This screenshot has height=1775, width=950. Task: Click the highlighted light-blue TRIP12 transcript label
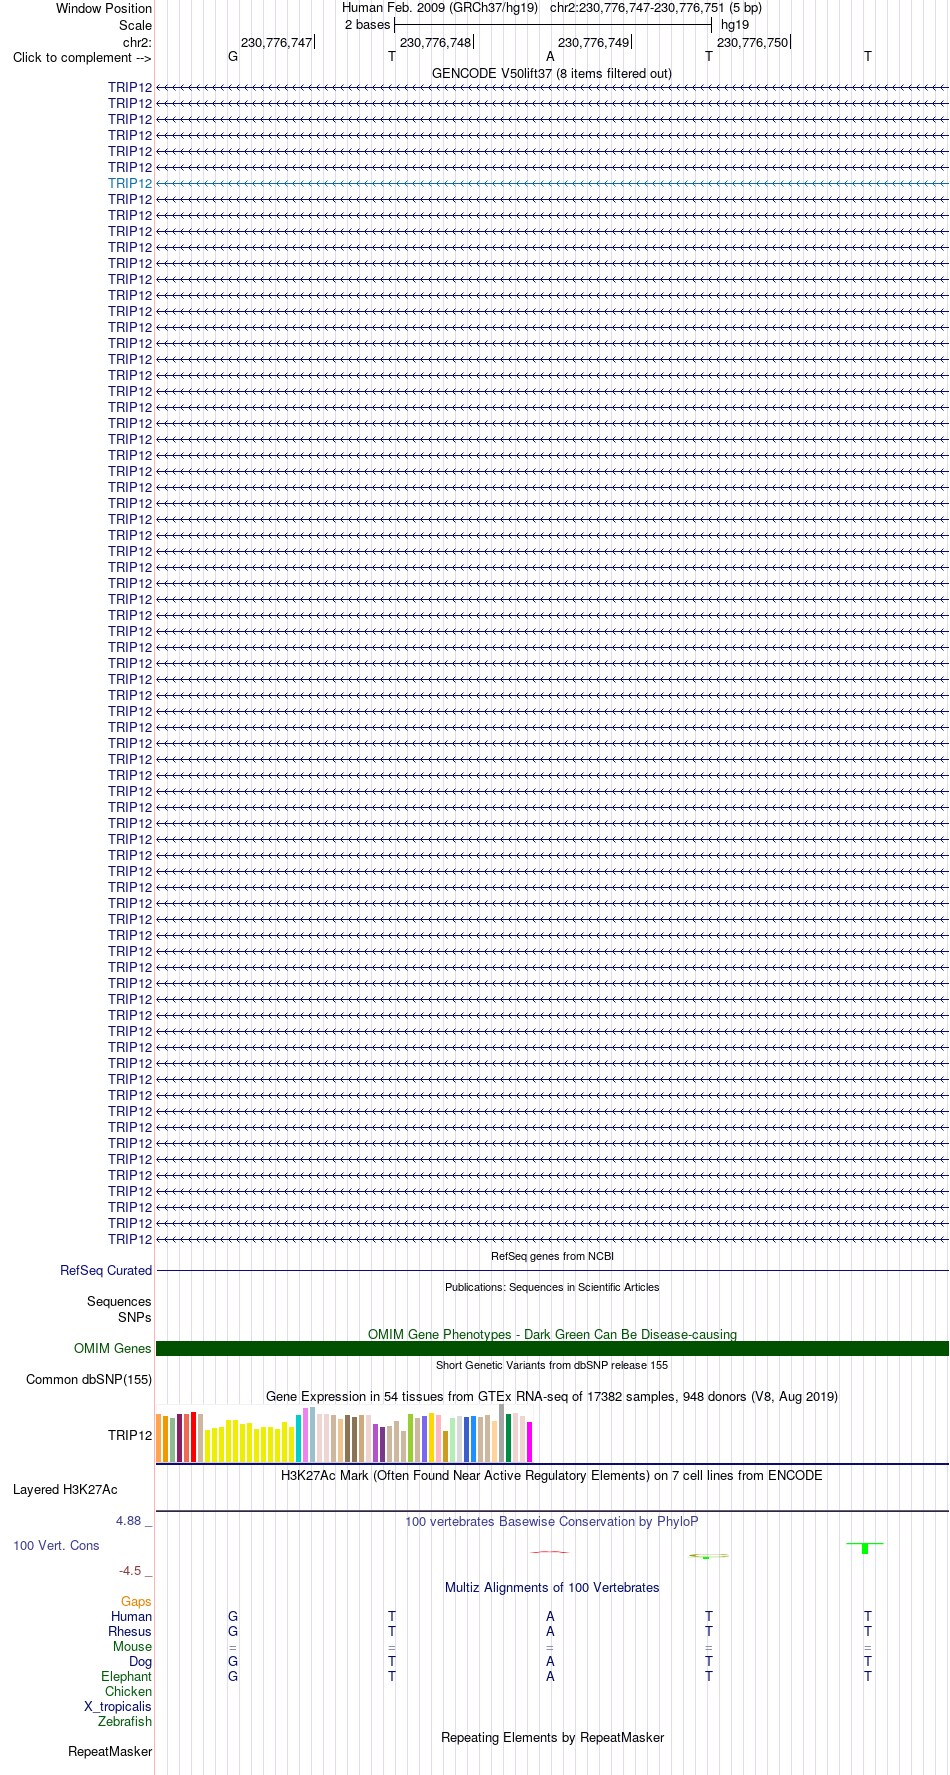130,184
